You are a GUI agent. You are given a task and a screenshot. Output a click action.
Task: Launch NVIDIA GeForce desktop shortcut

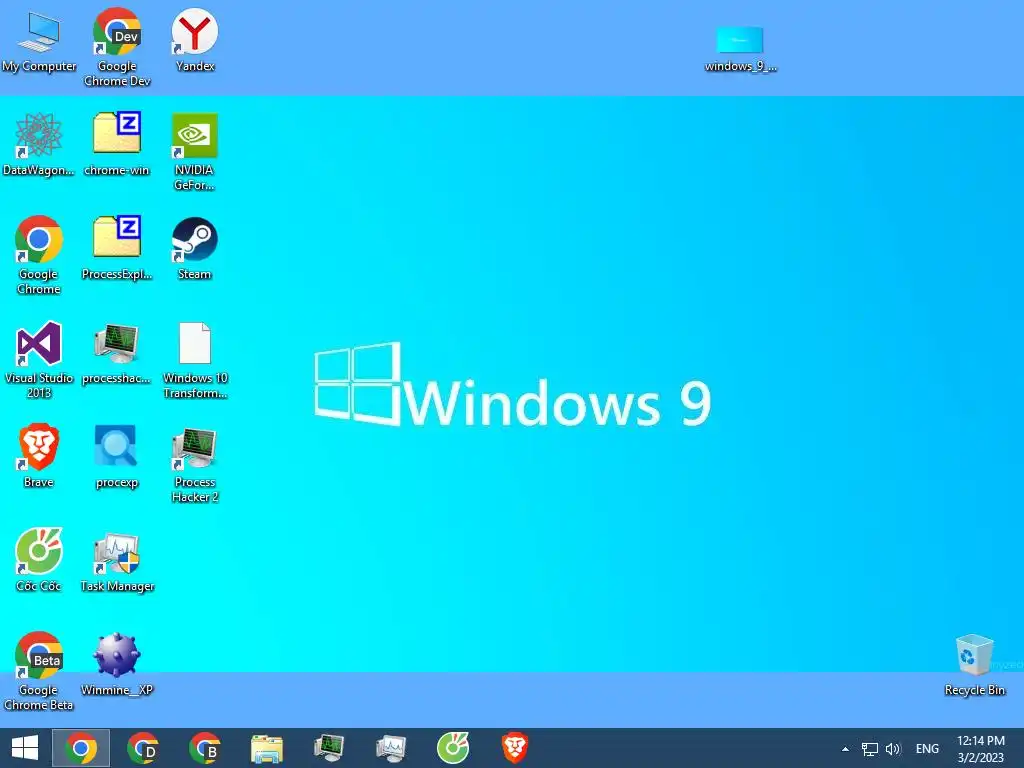coord(195,152)
